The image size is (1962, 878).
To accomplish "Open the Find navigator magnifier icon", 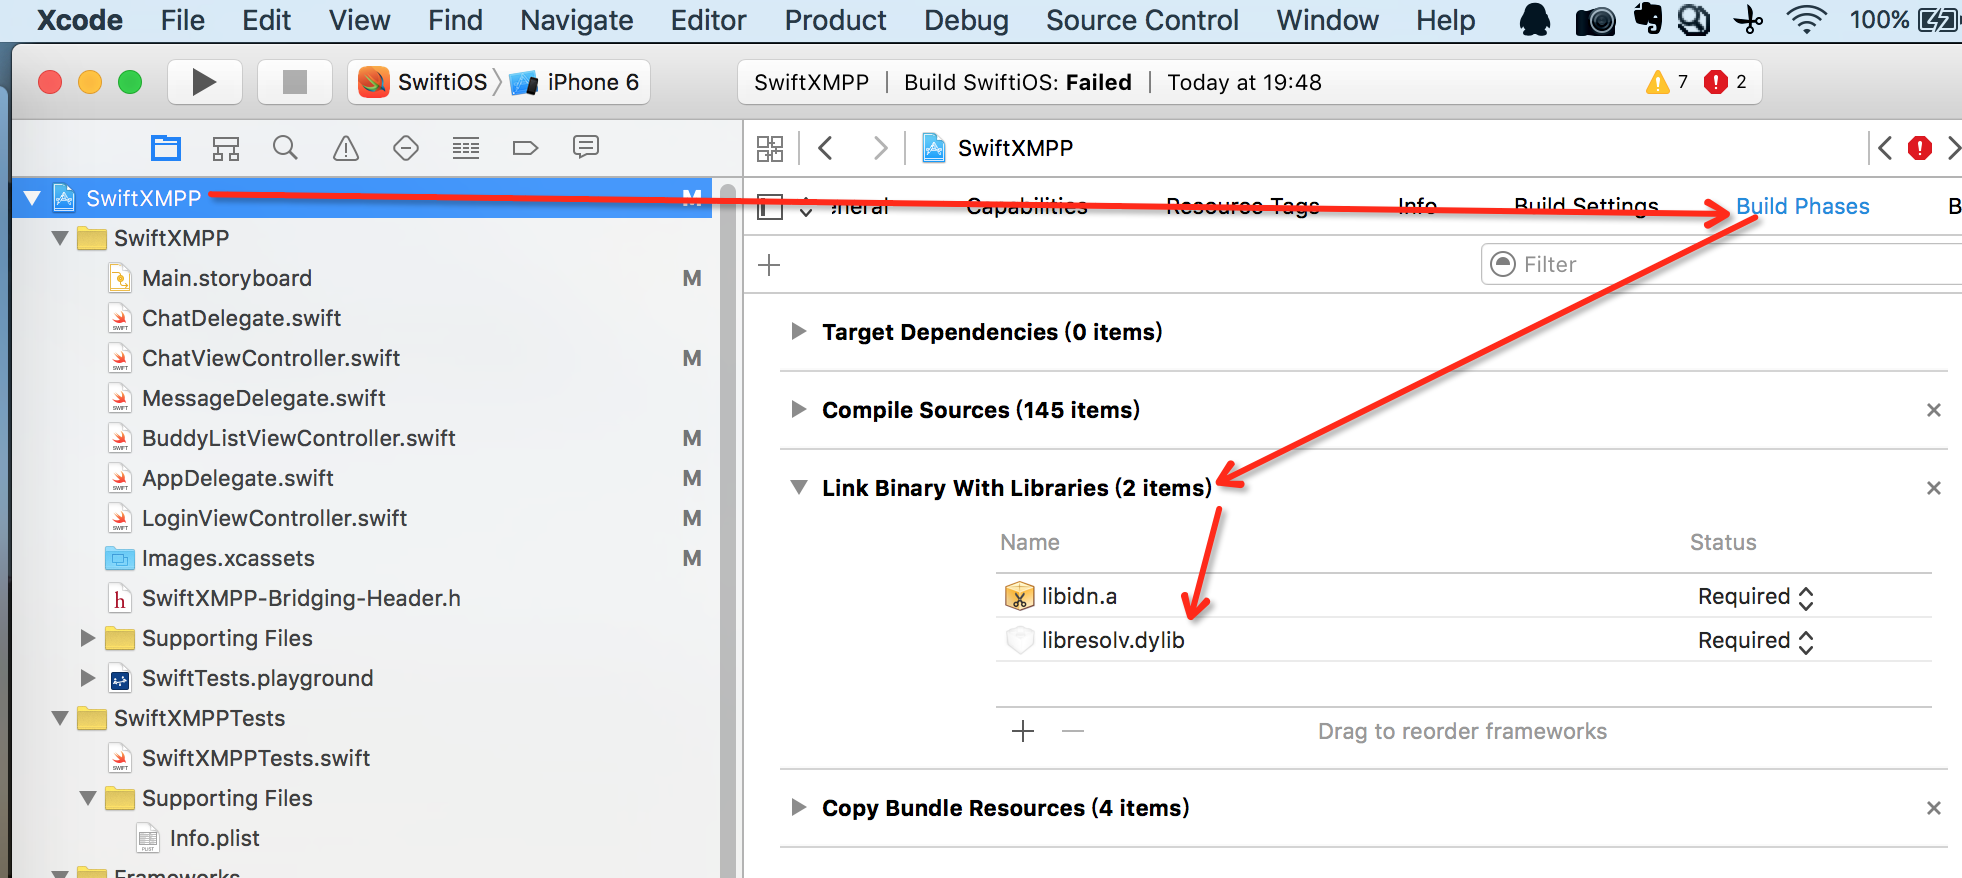I will click(x=285, y=148).
